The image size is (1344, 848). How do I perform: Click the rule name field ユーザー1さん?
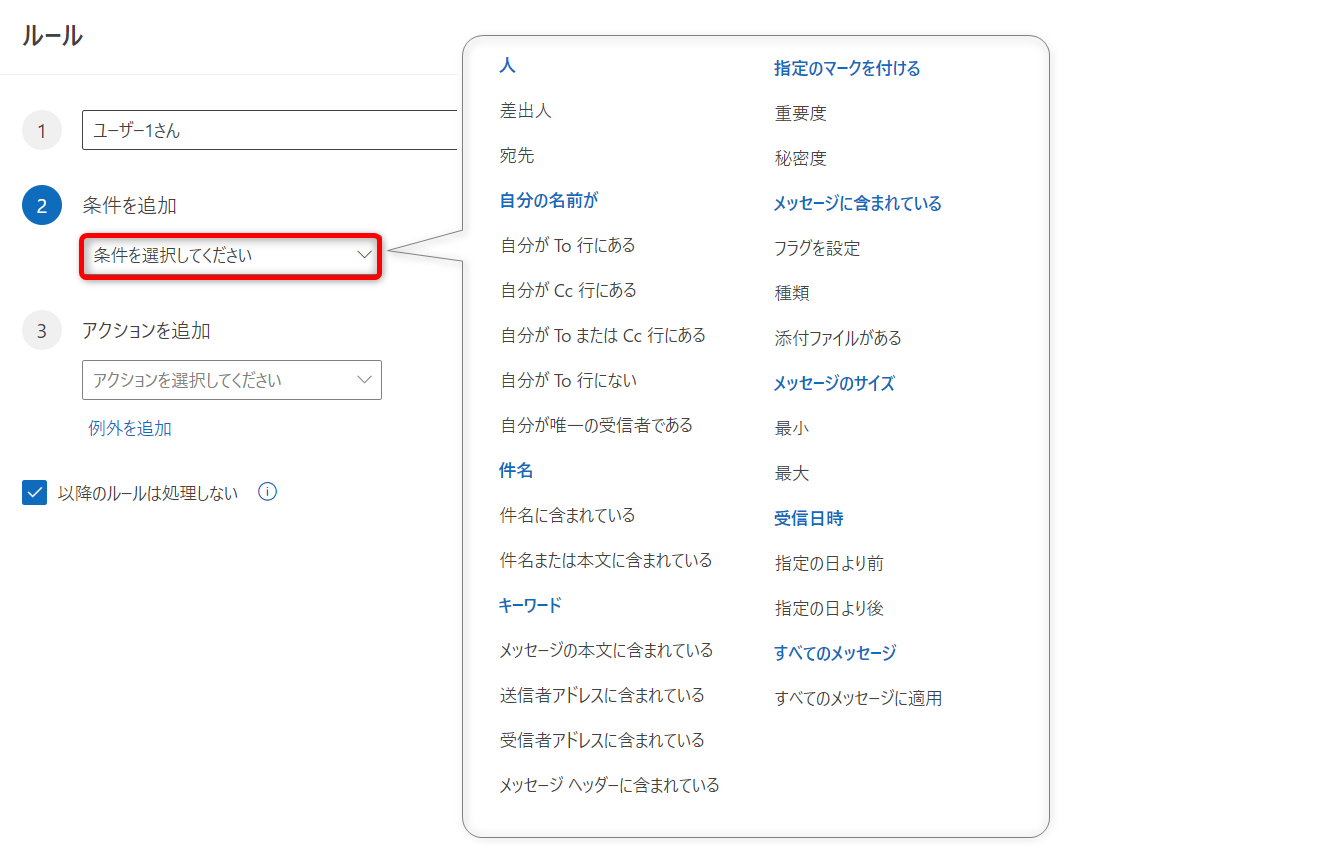tap(270, 130)
